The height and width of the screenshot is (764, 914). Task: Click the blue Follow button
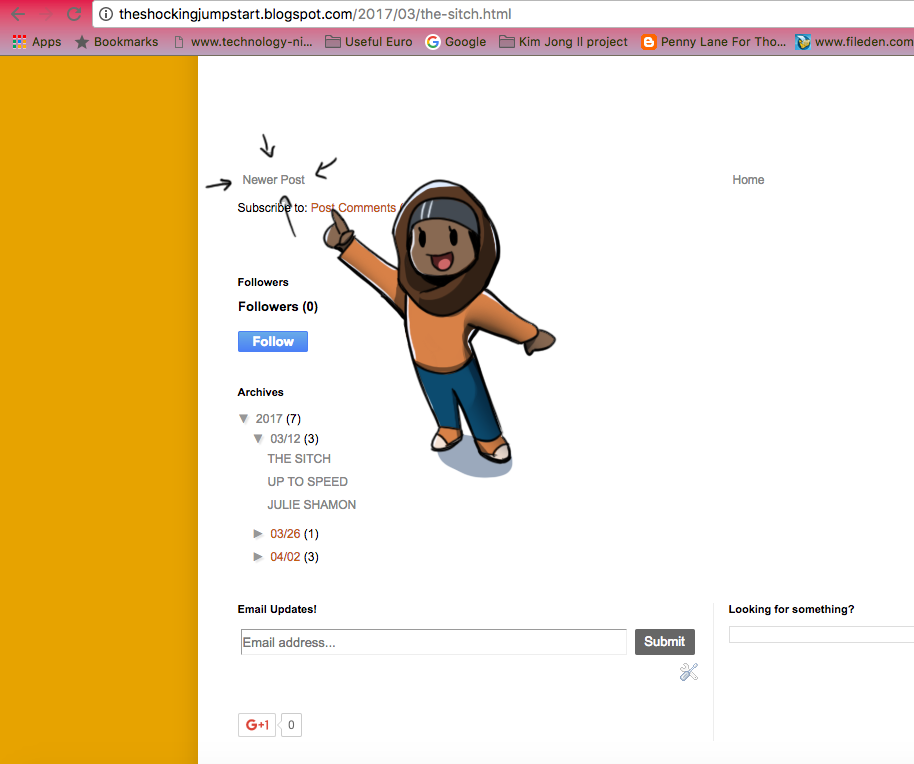pos(273,341)
